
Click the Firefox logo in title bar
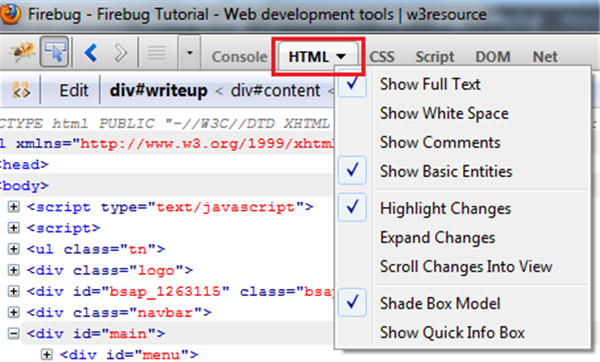10,13
